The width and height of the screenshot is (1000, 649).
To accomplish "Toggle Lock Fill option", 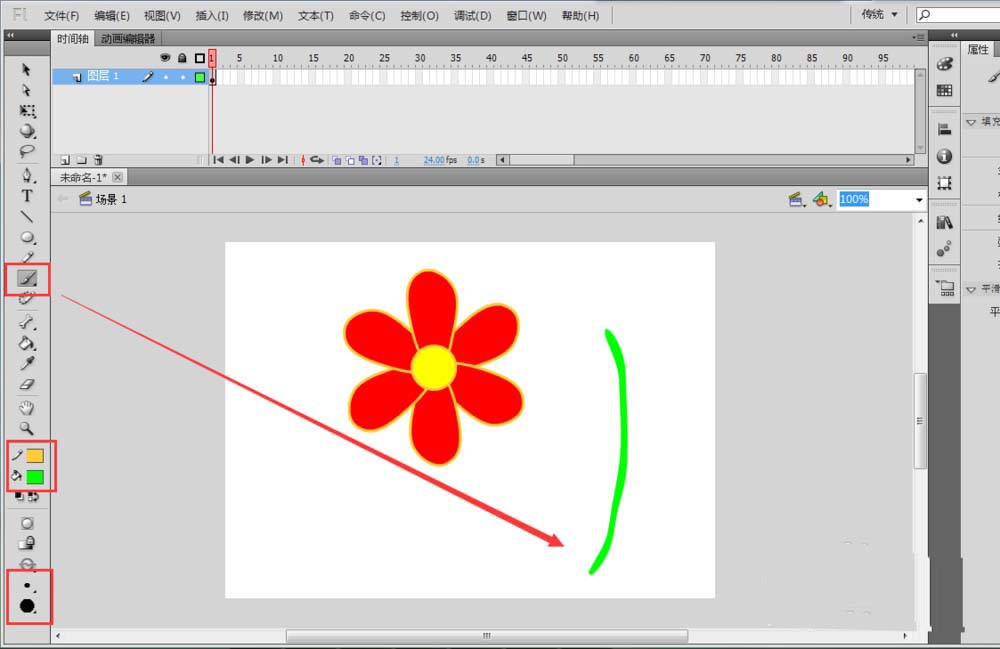I will click(x=27, y=543).
